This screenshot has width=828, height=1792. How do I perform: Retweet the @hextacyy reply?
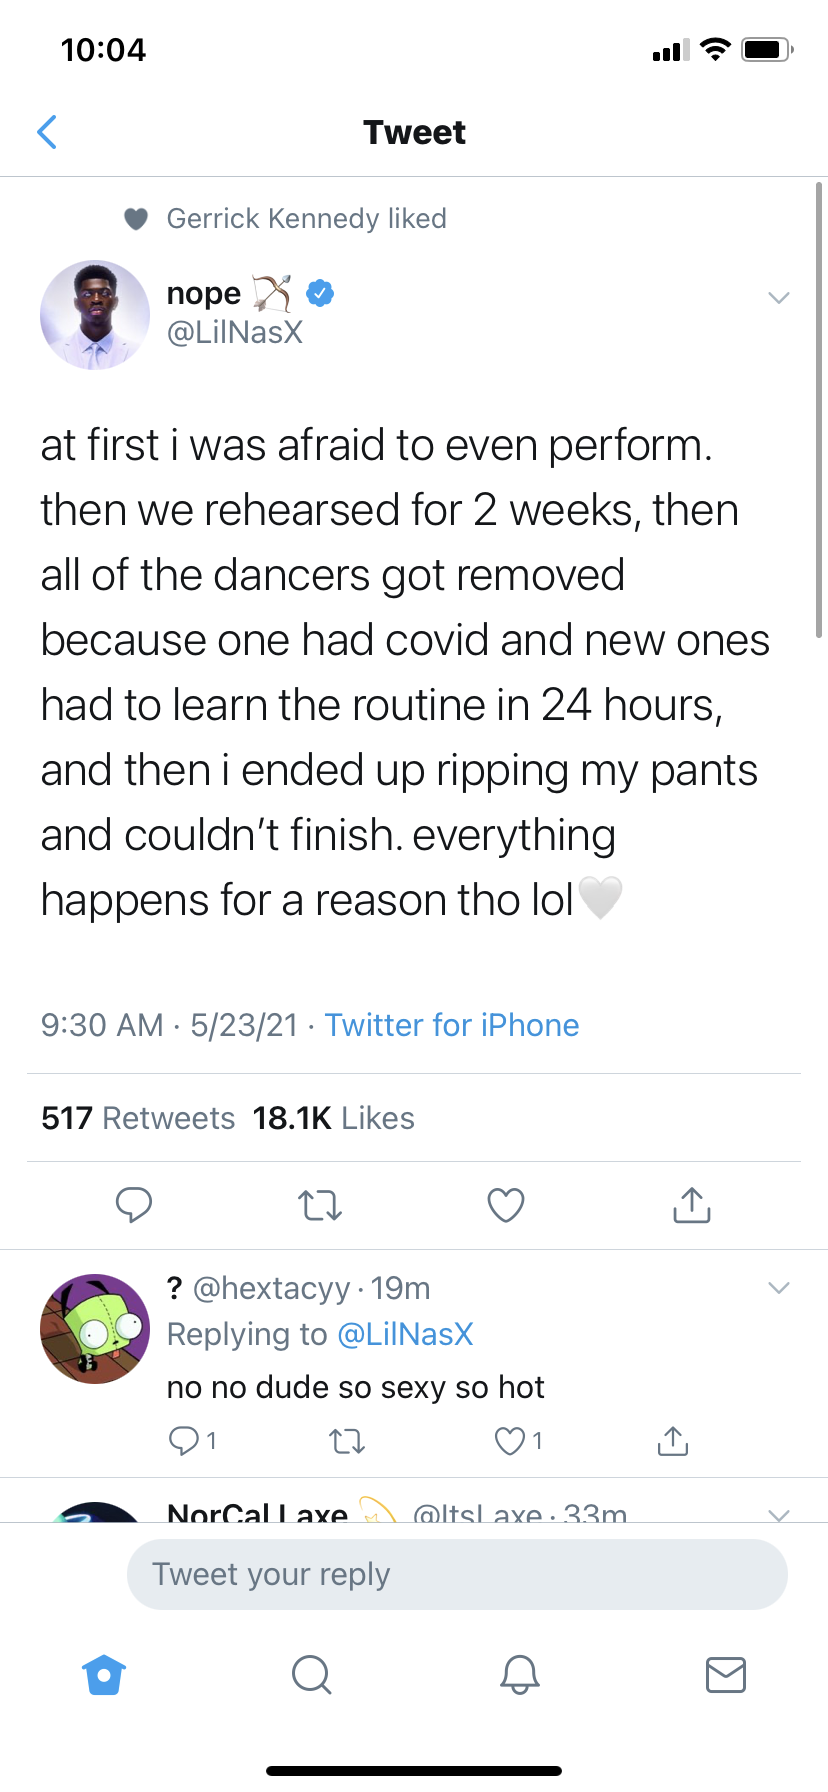pos(347,1441)
